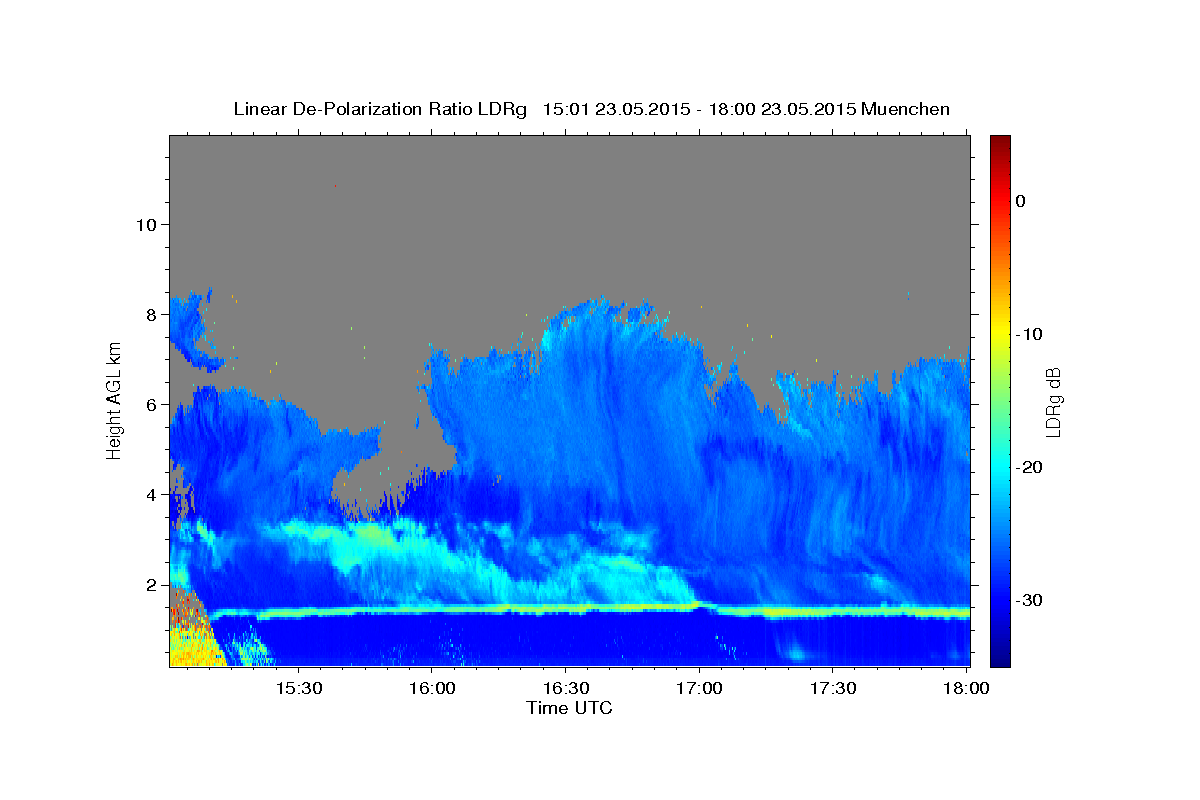Click the colorbar value label -30
The height and width of the screenshot is (800, 1200).
tap(1029, 600)
